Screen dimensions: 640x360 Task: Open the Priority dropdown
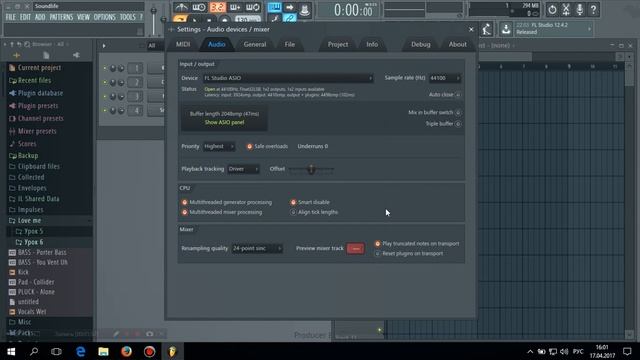(x=219, y=146)
